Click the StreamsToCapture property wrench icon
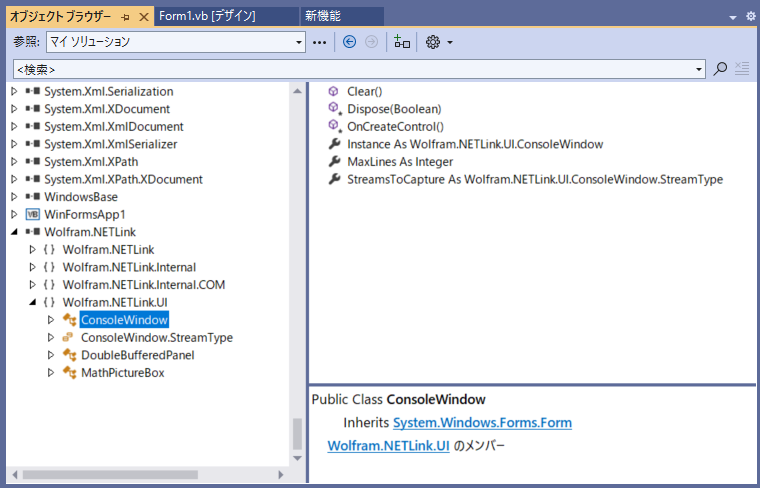The width and height of the screenshot is (760, 488). [x=334, y=179]
